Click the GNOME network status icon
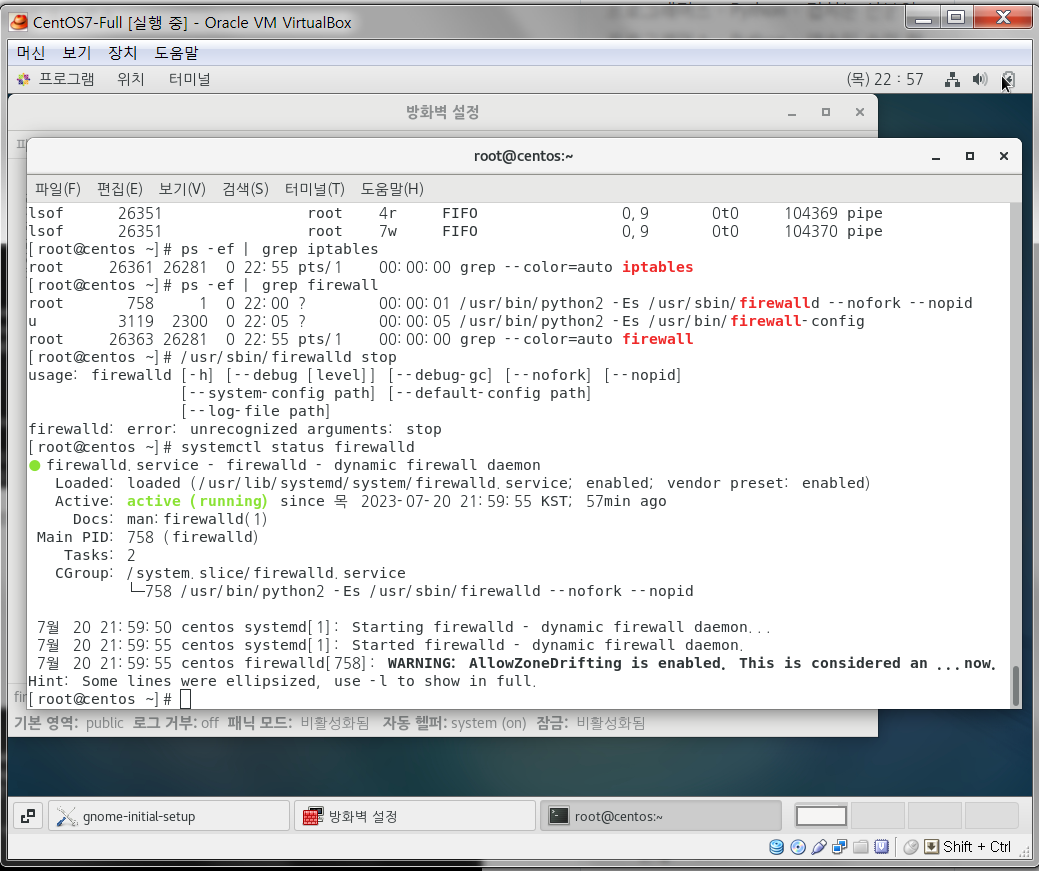Viewport: 1039px width, 871px height. 952,80
